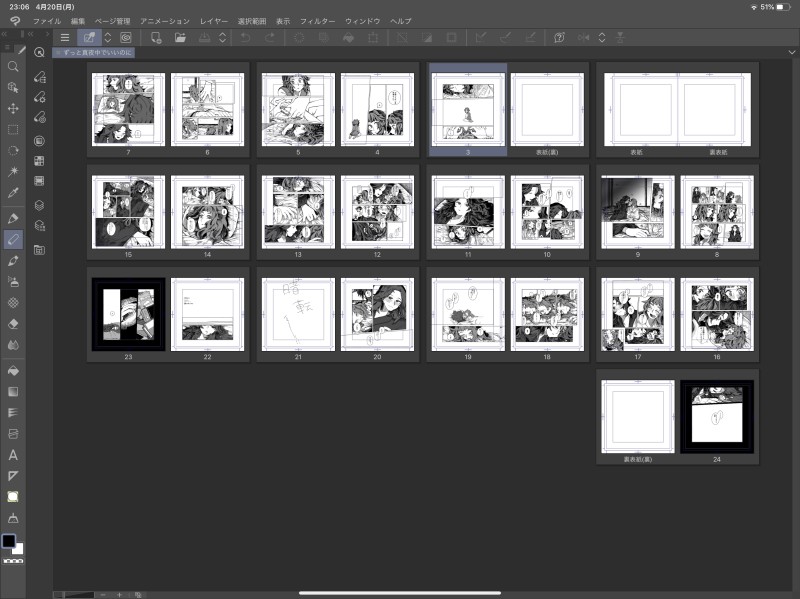Open the 表示 menu

283,21
